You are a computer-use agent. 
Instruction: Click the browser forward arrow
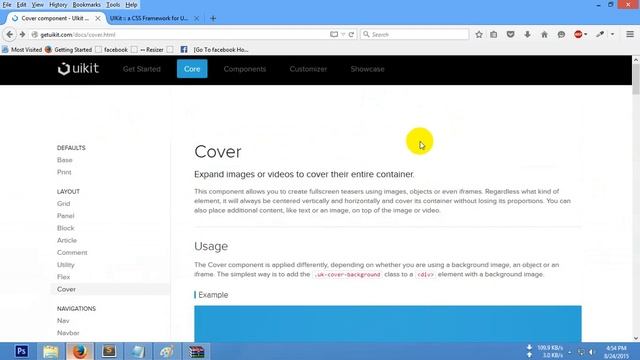pyautogui.click(x=22, y=35)
